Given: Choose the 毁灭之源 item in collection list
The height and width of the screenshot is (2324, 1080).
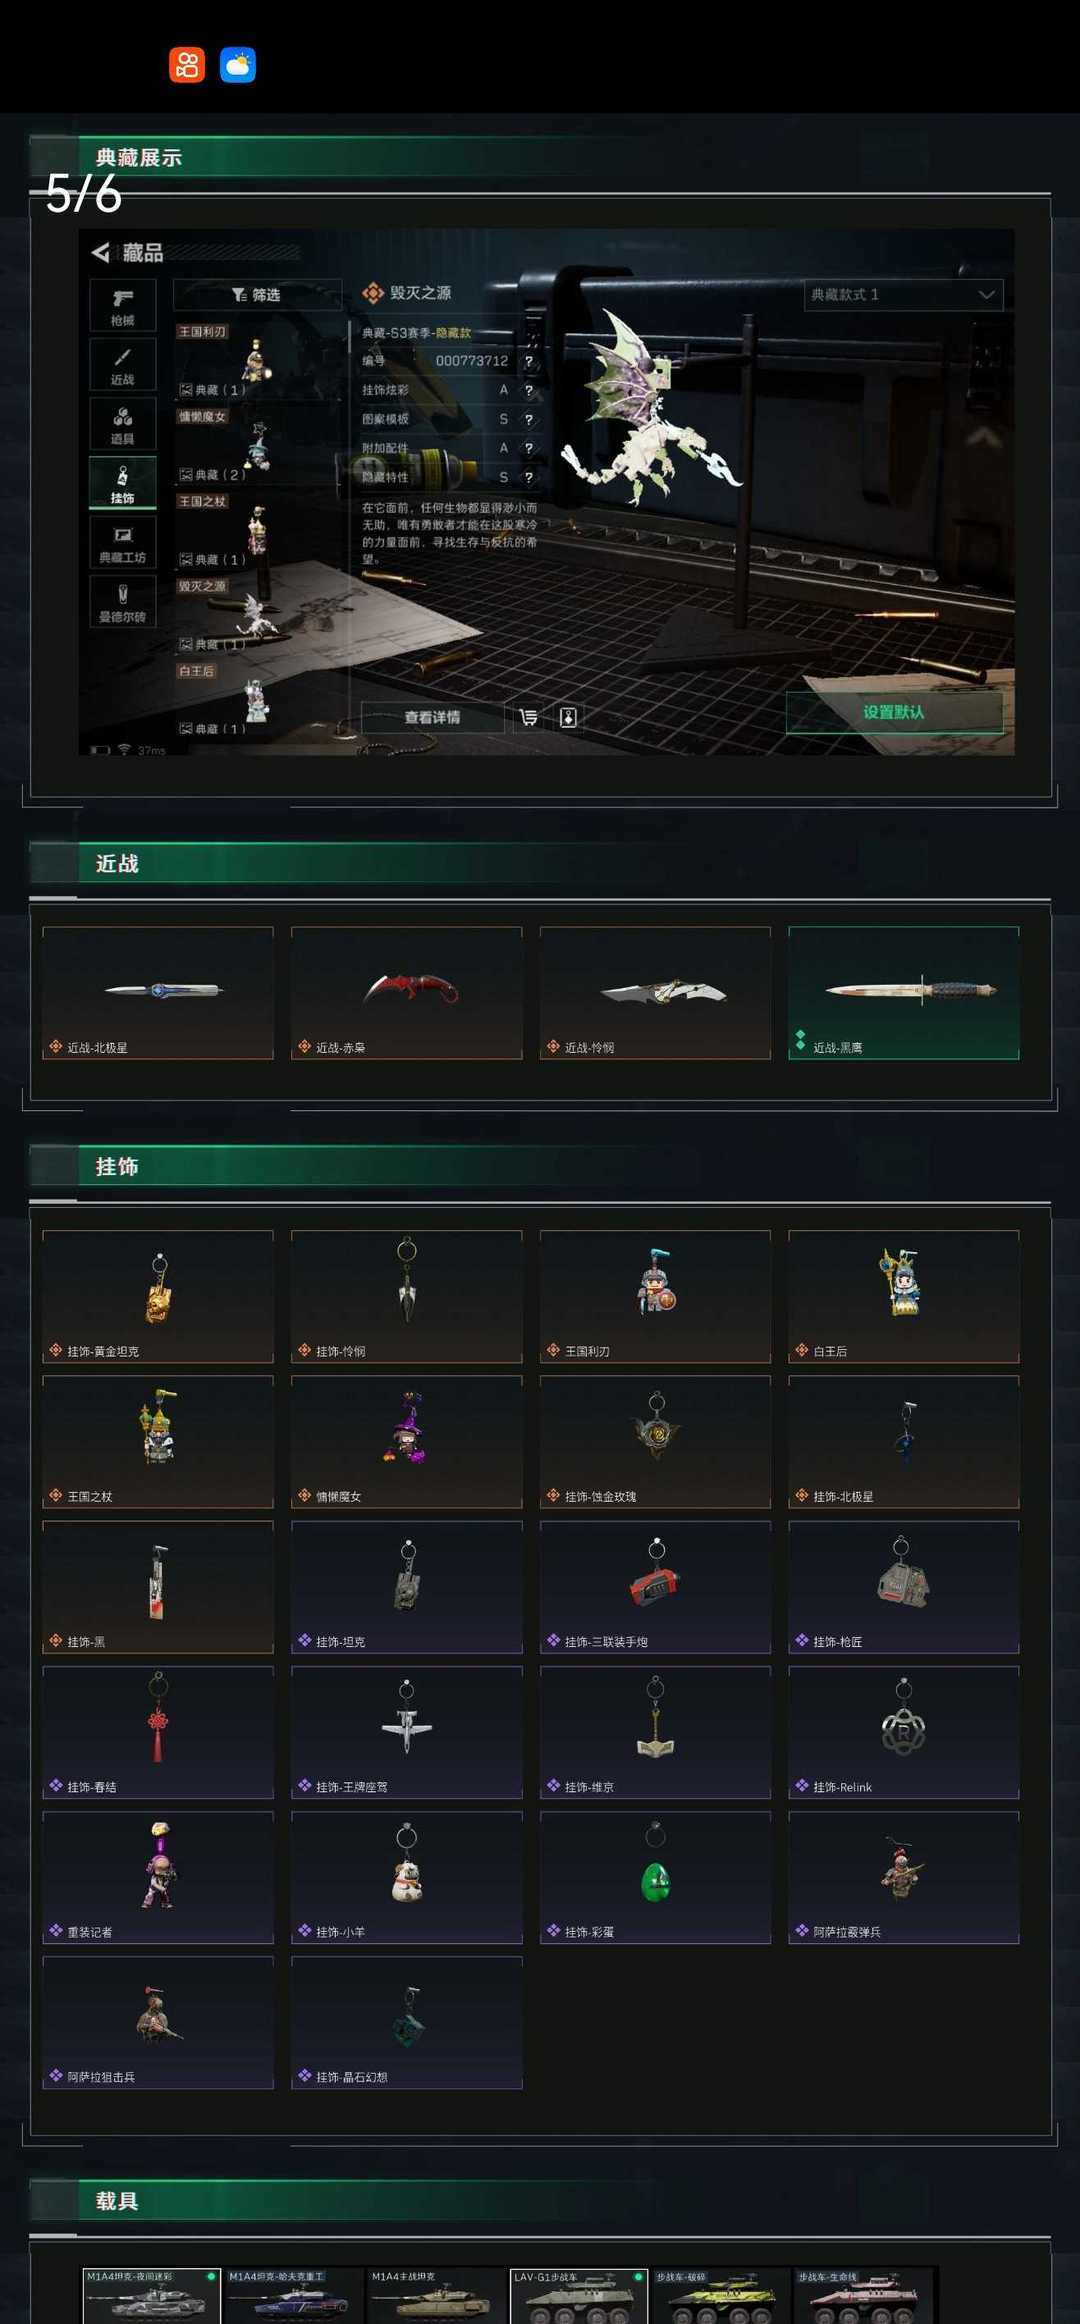Looking at the screenshot, I should [x=258, y=614].
